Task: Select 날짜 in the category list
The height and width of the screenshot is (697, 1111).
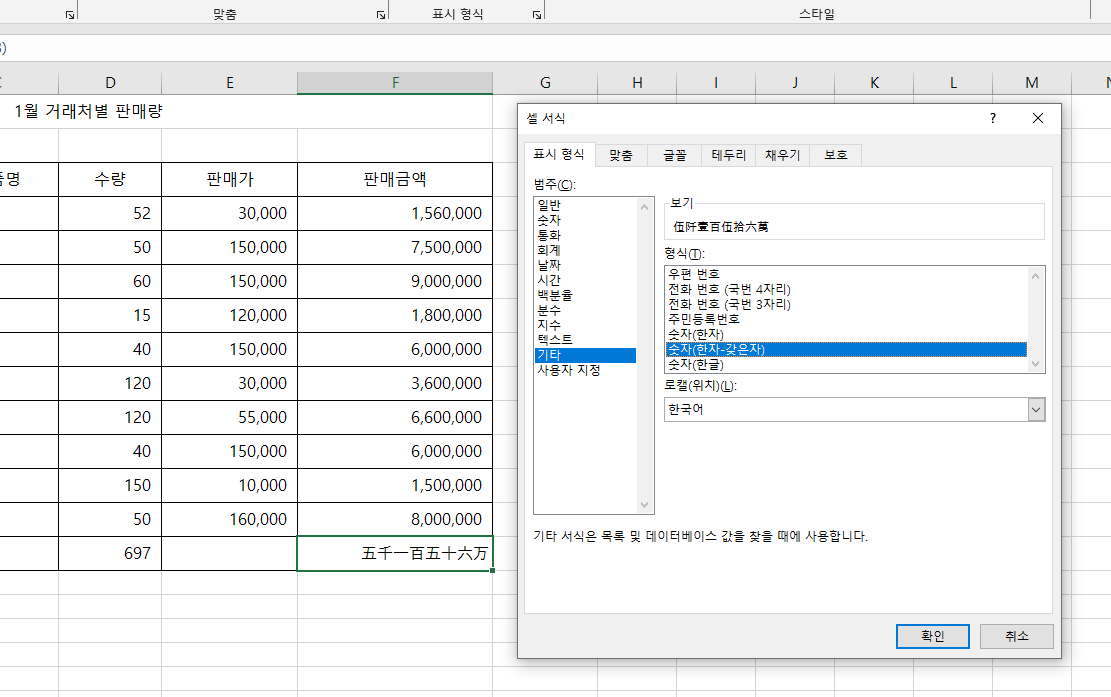Action: pyautogui.click(x=585, y=265)
